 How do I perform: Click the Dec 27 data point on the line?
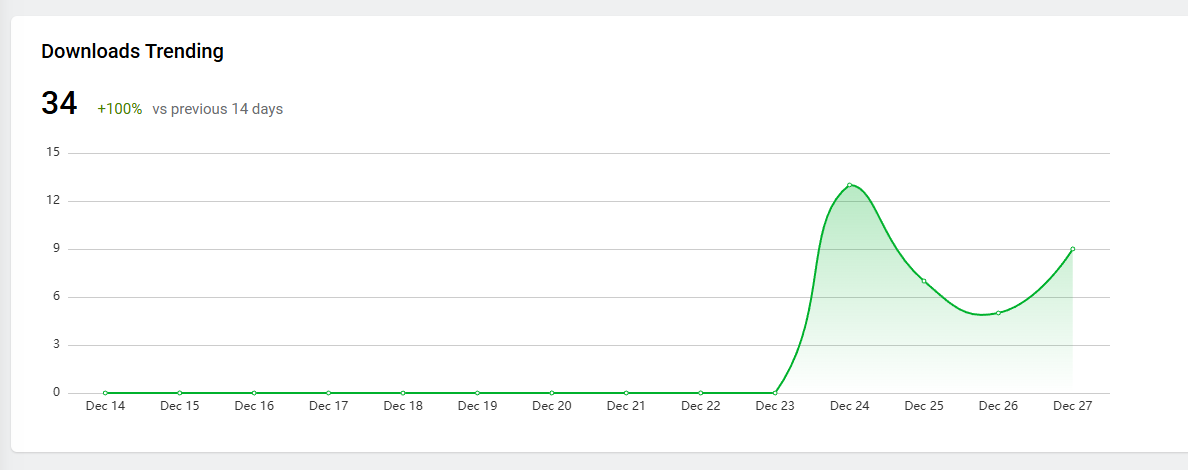coord(1072,249)
